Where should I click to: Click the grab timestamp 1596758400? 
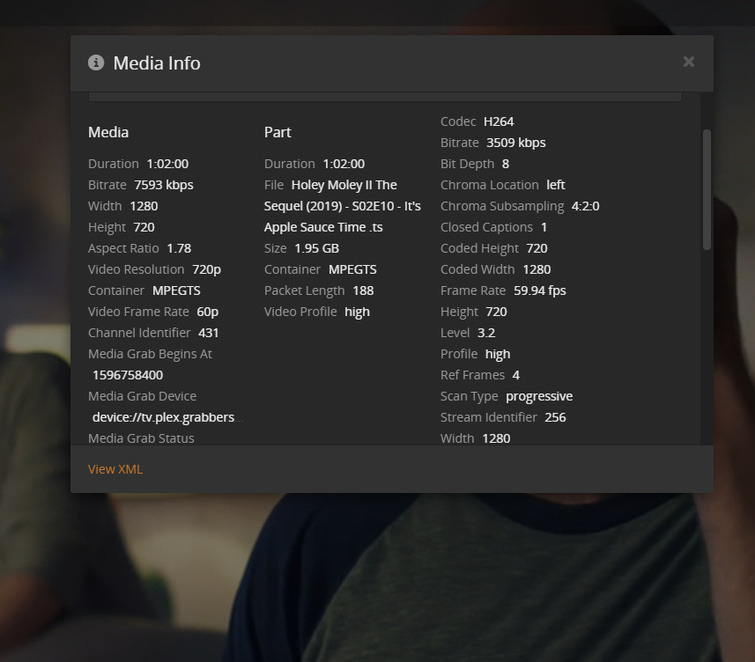pyautogui.click(x=128, y=375)
